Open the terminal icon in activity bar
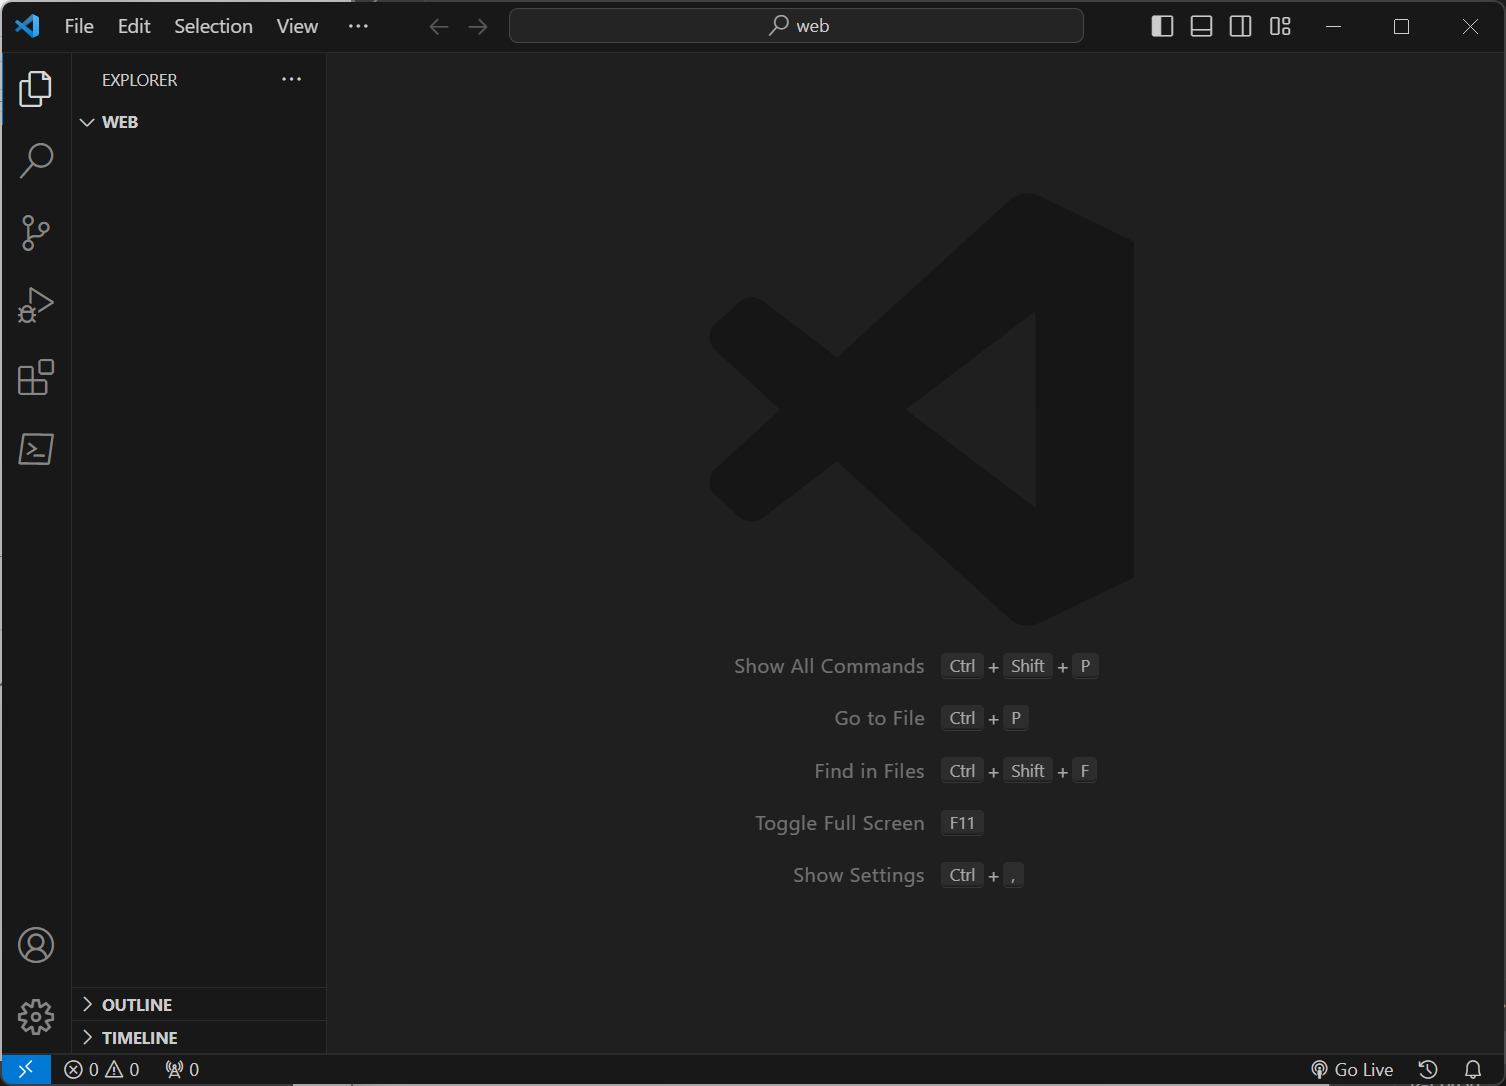This screenshot has width=1506, height=1086. (x=36, y=449)
